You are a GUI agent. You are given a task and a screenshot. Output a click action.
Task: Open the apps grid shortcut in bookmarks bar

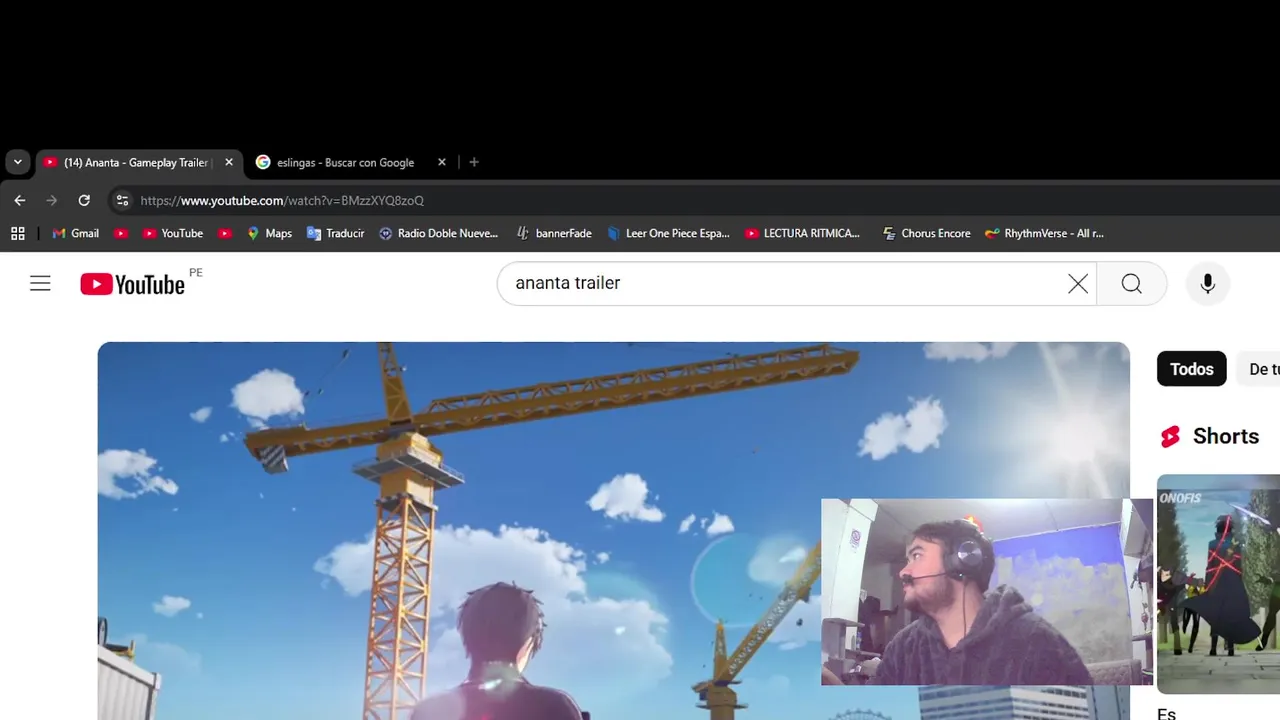click(17, 233)
